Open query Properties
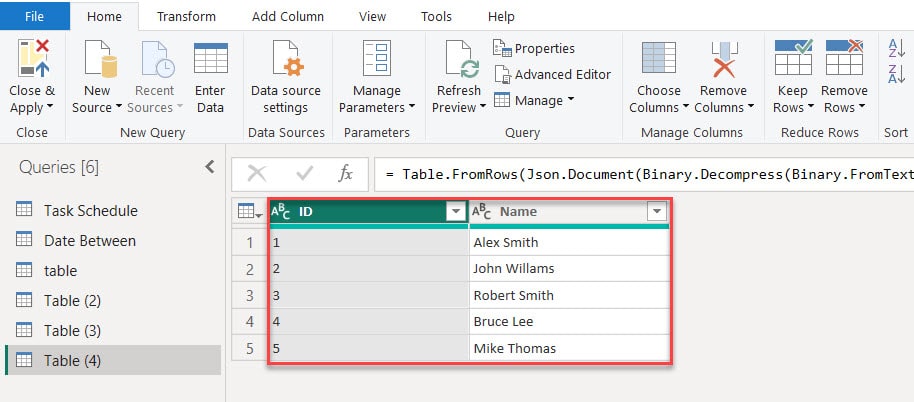 [534, 48]
